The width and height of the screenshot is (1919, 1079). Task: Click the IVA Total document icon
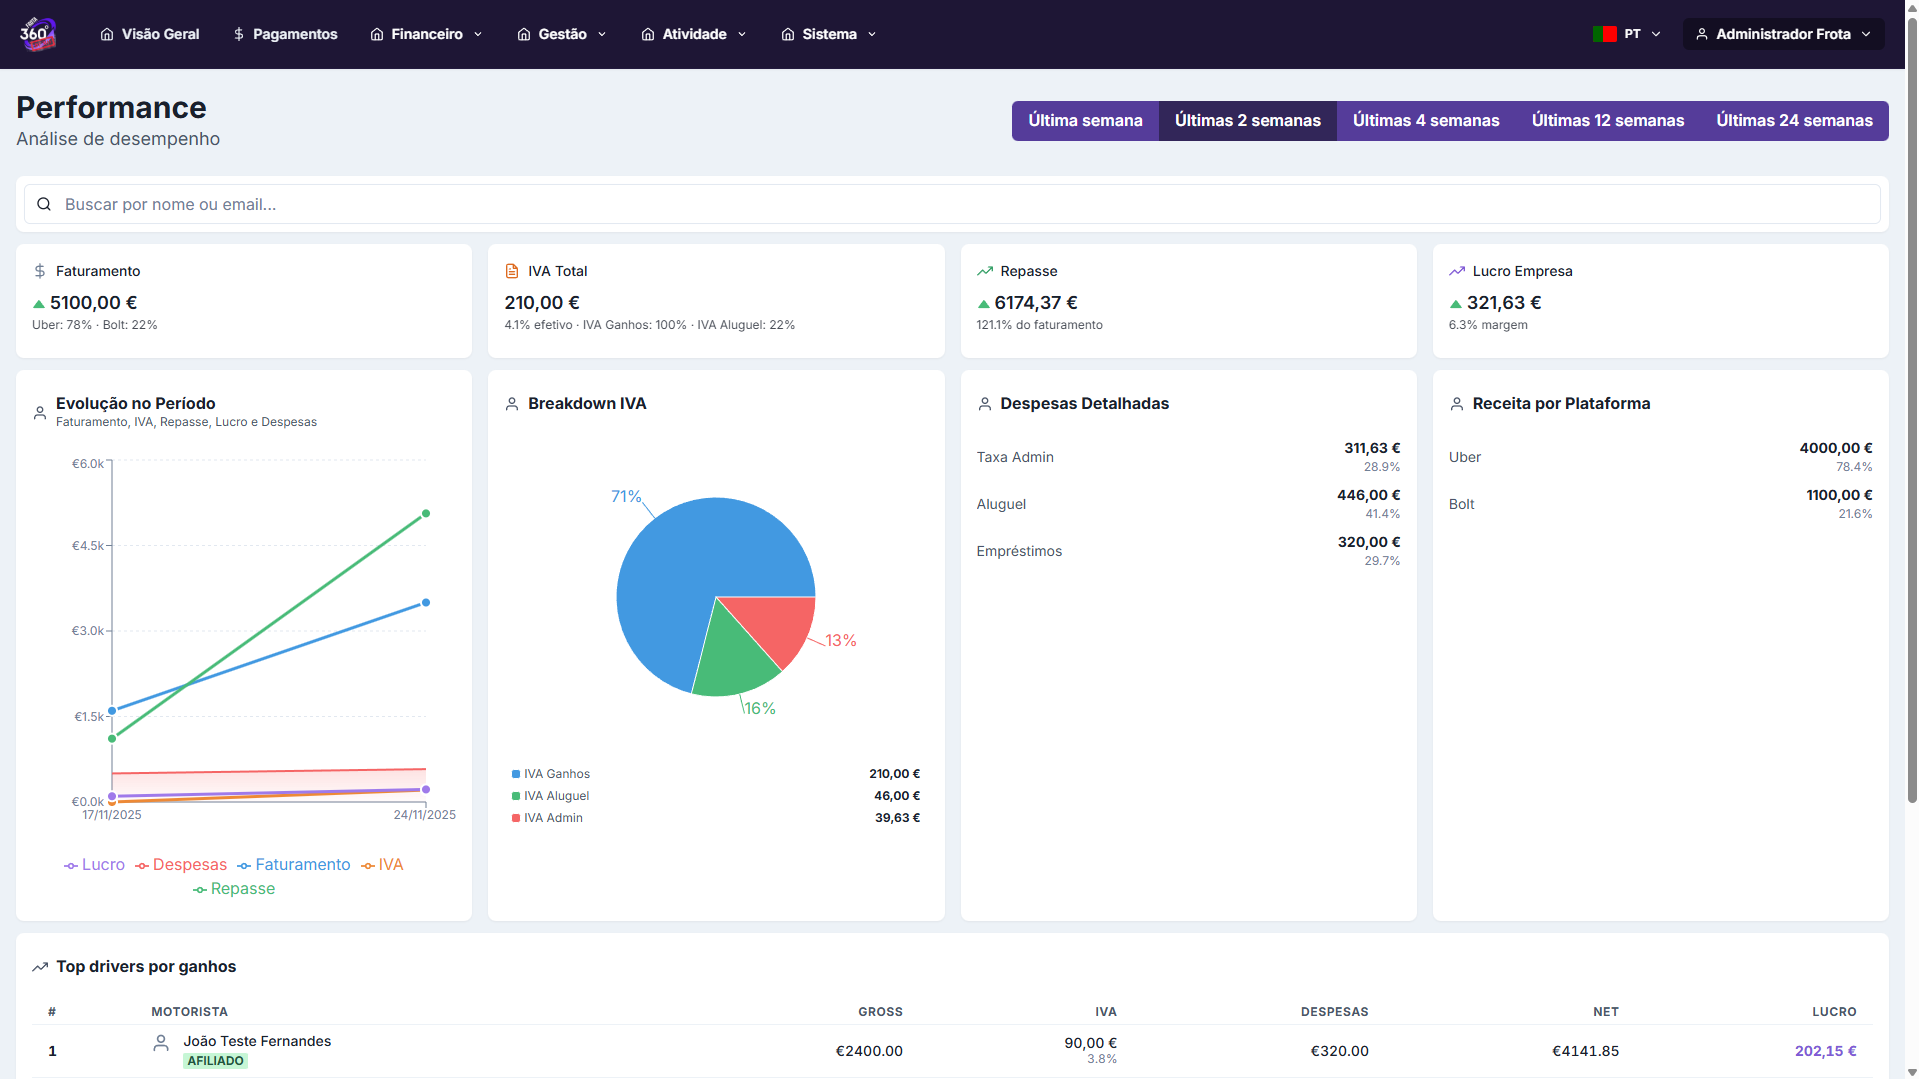[x=512, y=271]
